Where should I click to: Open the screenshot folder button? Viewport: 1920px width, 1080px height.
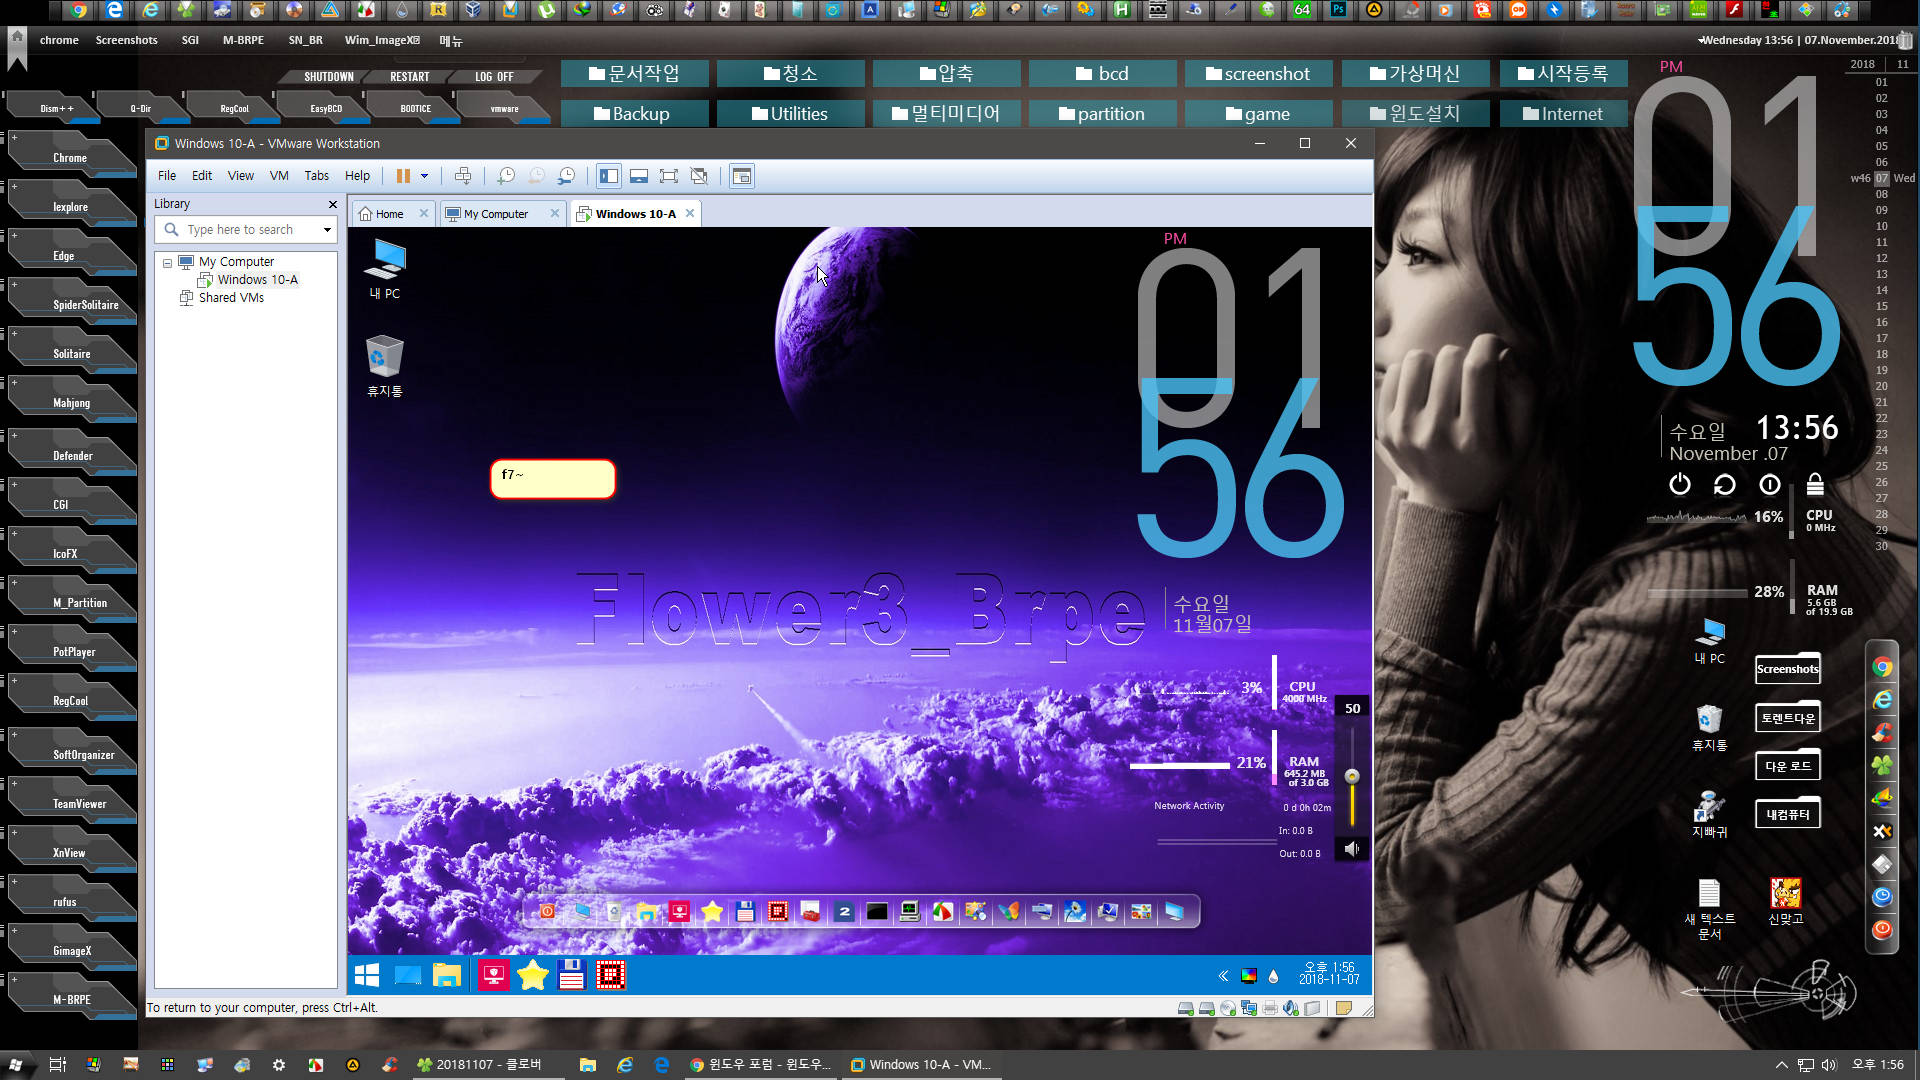(1259, 74)
